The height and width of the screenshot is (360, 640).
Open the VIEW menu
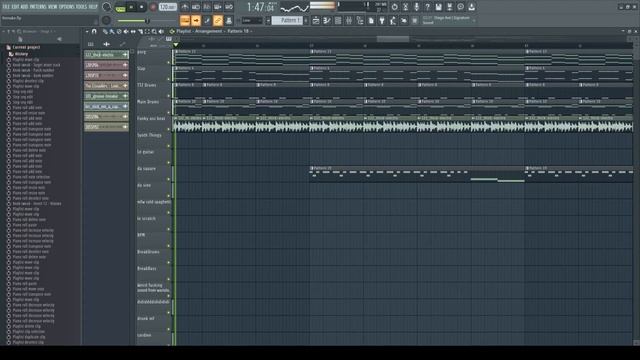point(53,7)
